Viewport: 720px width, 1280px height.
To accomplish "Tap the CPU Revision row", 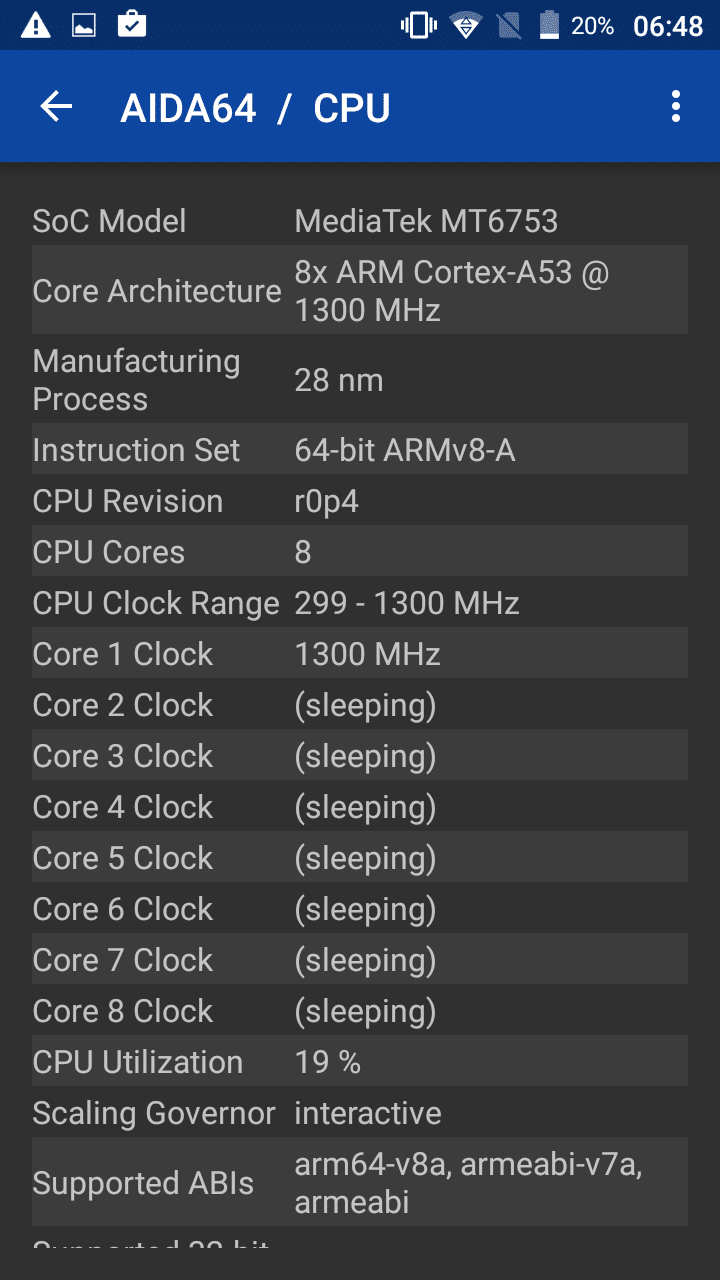I will (x=360, y=501).
